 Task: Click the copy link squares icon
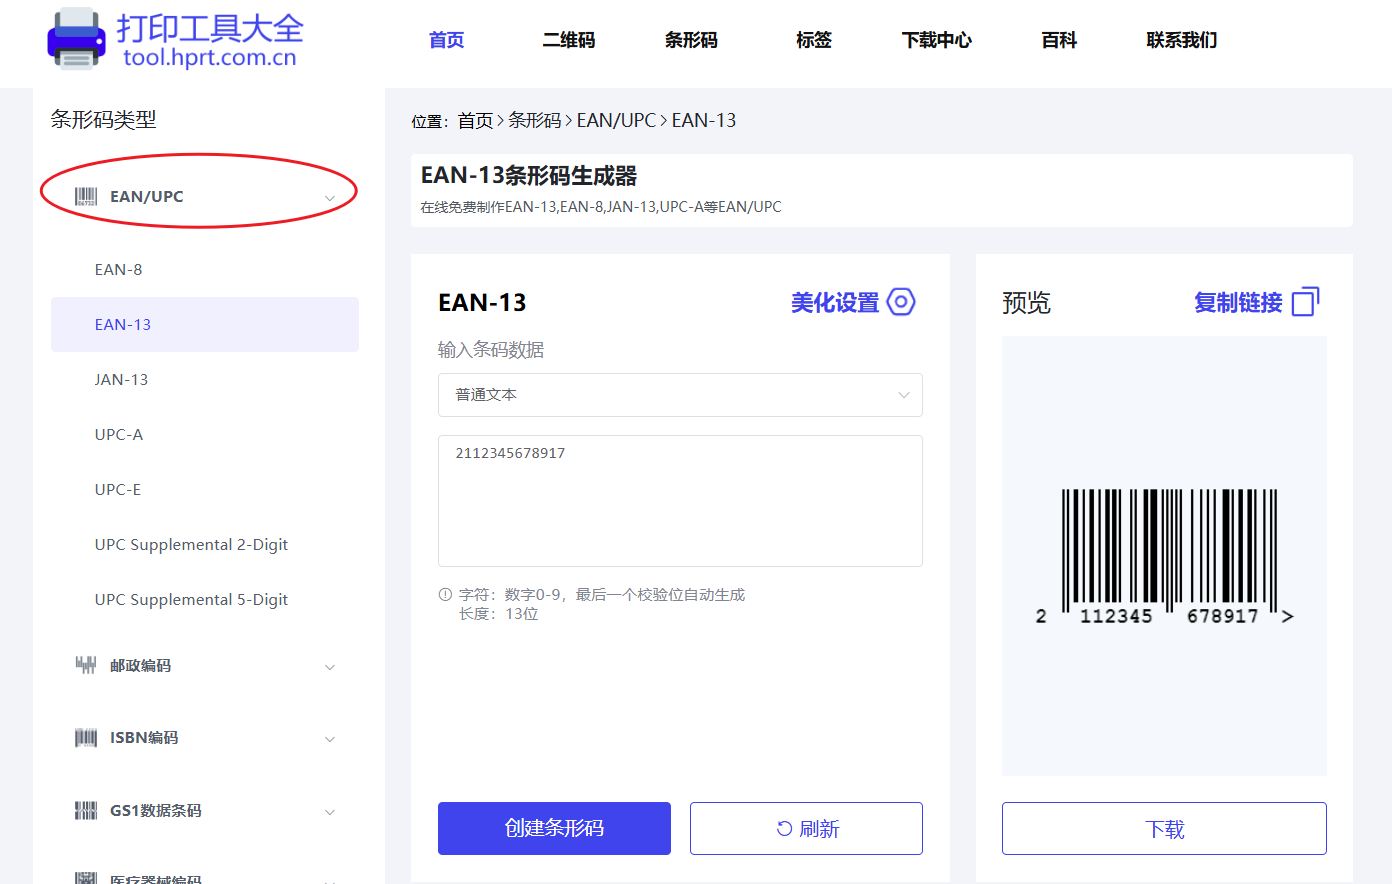pos(1306,301)
